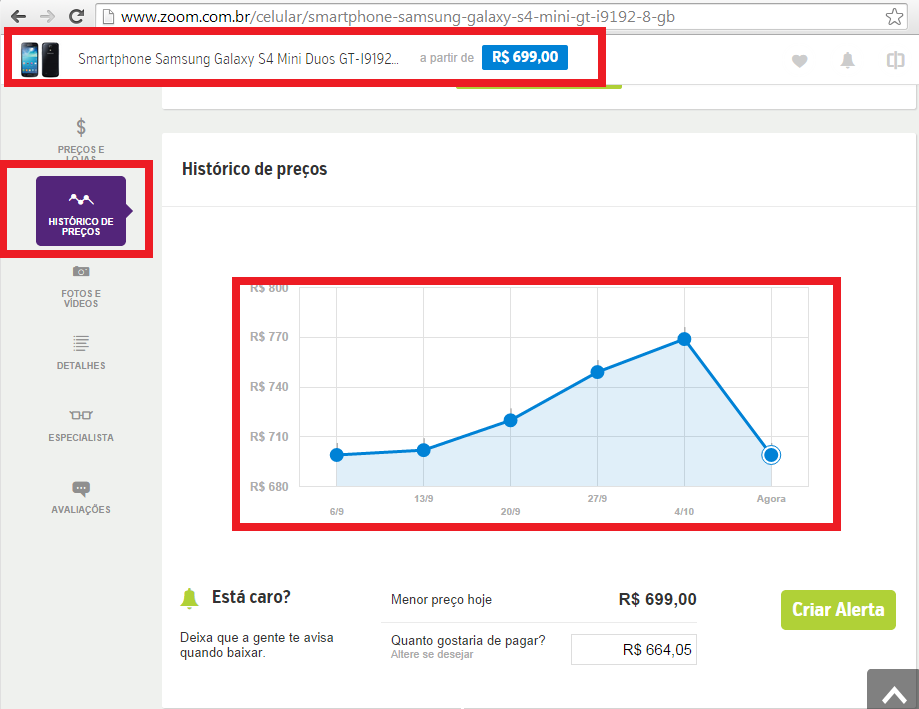Open the Preços e Lojas section
The image size is (919, 709).
click(x=81, y=139)
